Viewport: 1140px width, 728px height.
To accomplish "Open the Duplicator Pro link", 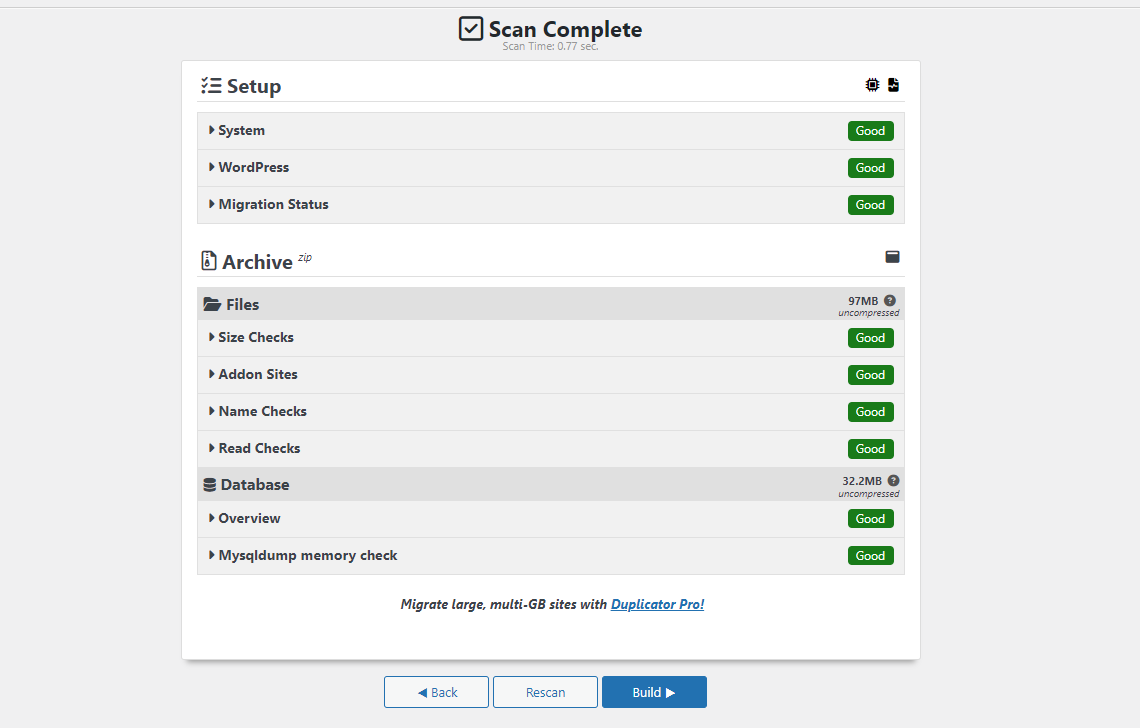I will pyautogui.click(x=657, y=604).
